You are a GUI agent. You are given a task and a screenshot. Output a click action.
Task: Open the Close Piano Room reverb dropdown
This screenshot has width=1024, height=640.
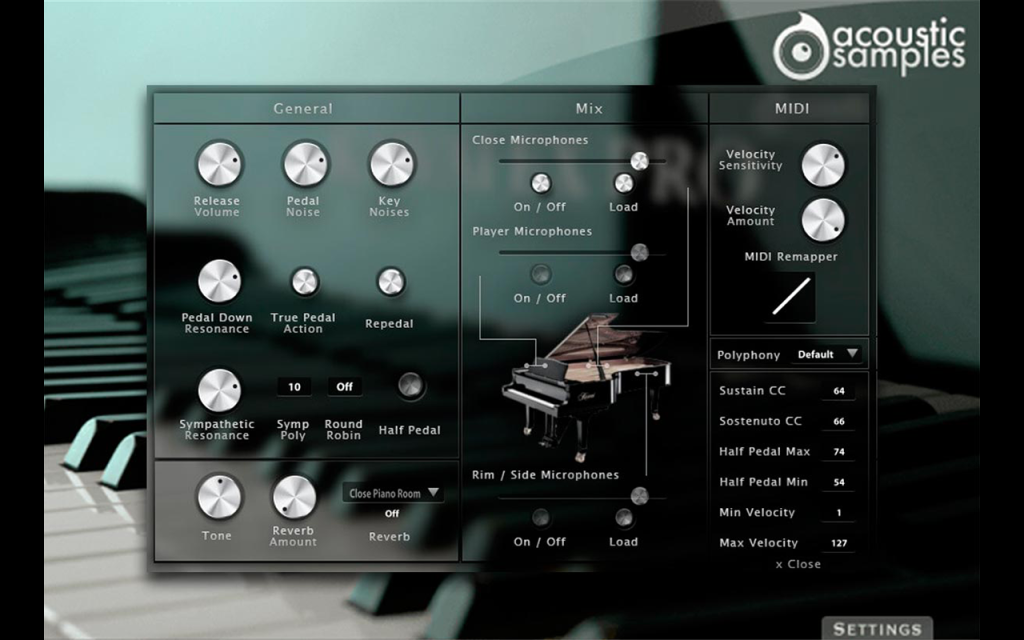[393, 493]
